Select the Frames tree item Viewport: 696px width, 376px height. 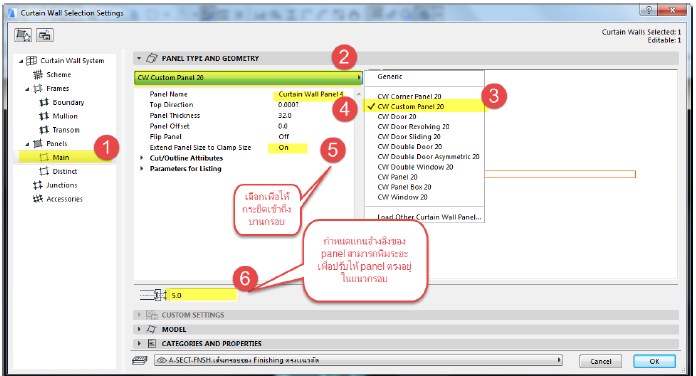[58, 88]
